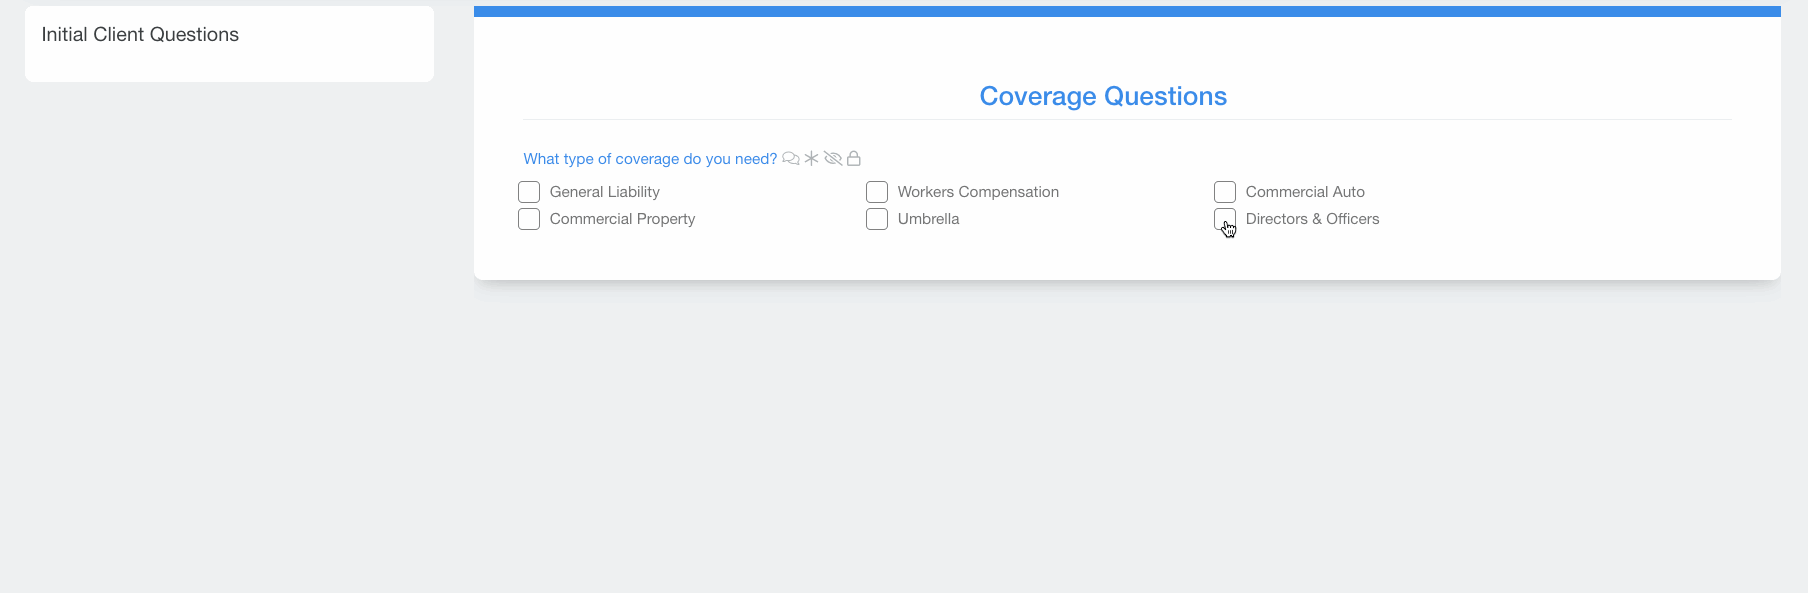Open the comments icon beside coverage question

[790, 159]
